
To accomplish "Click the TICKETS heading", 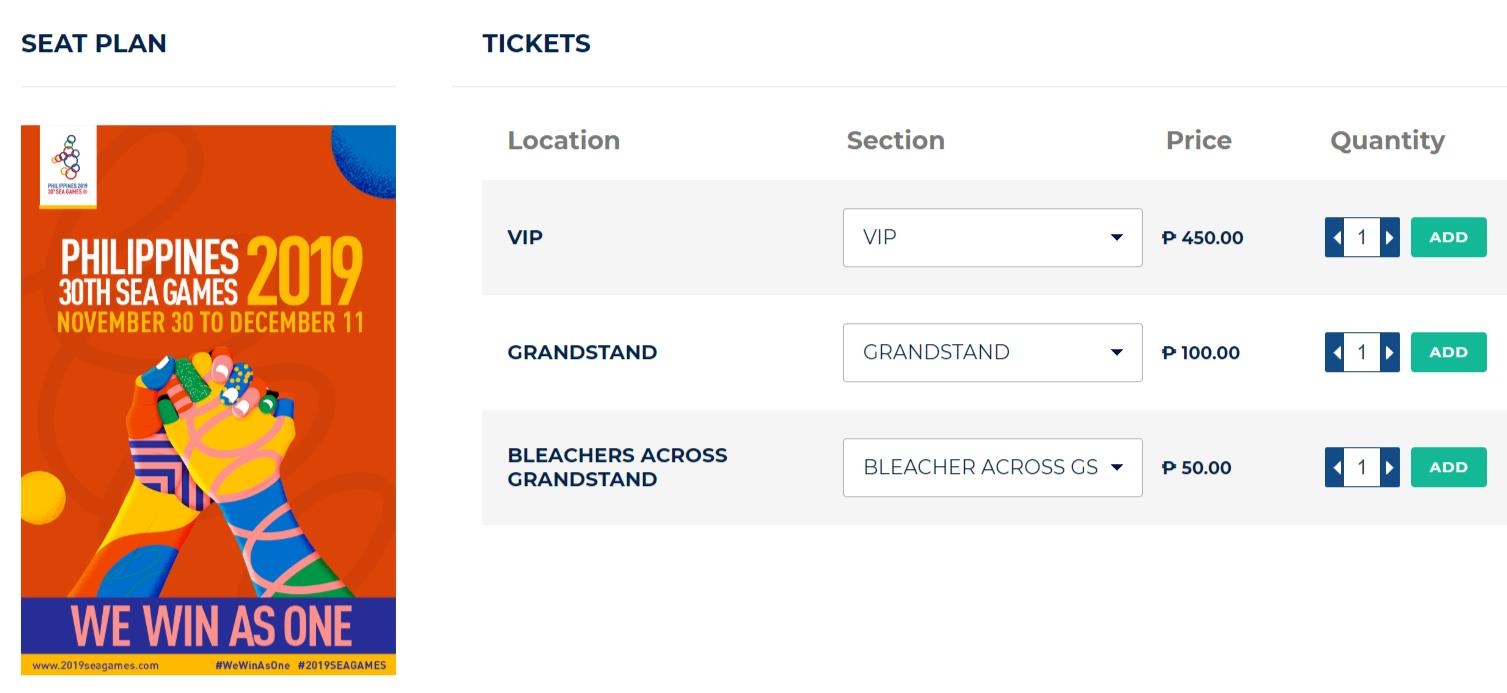I will coord(536,44).
